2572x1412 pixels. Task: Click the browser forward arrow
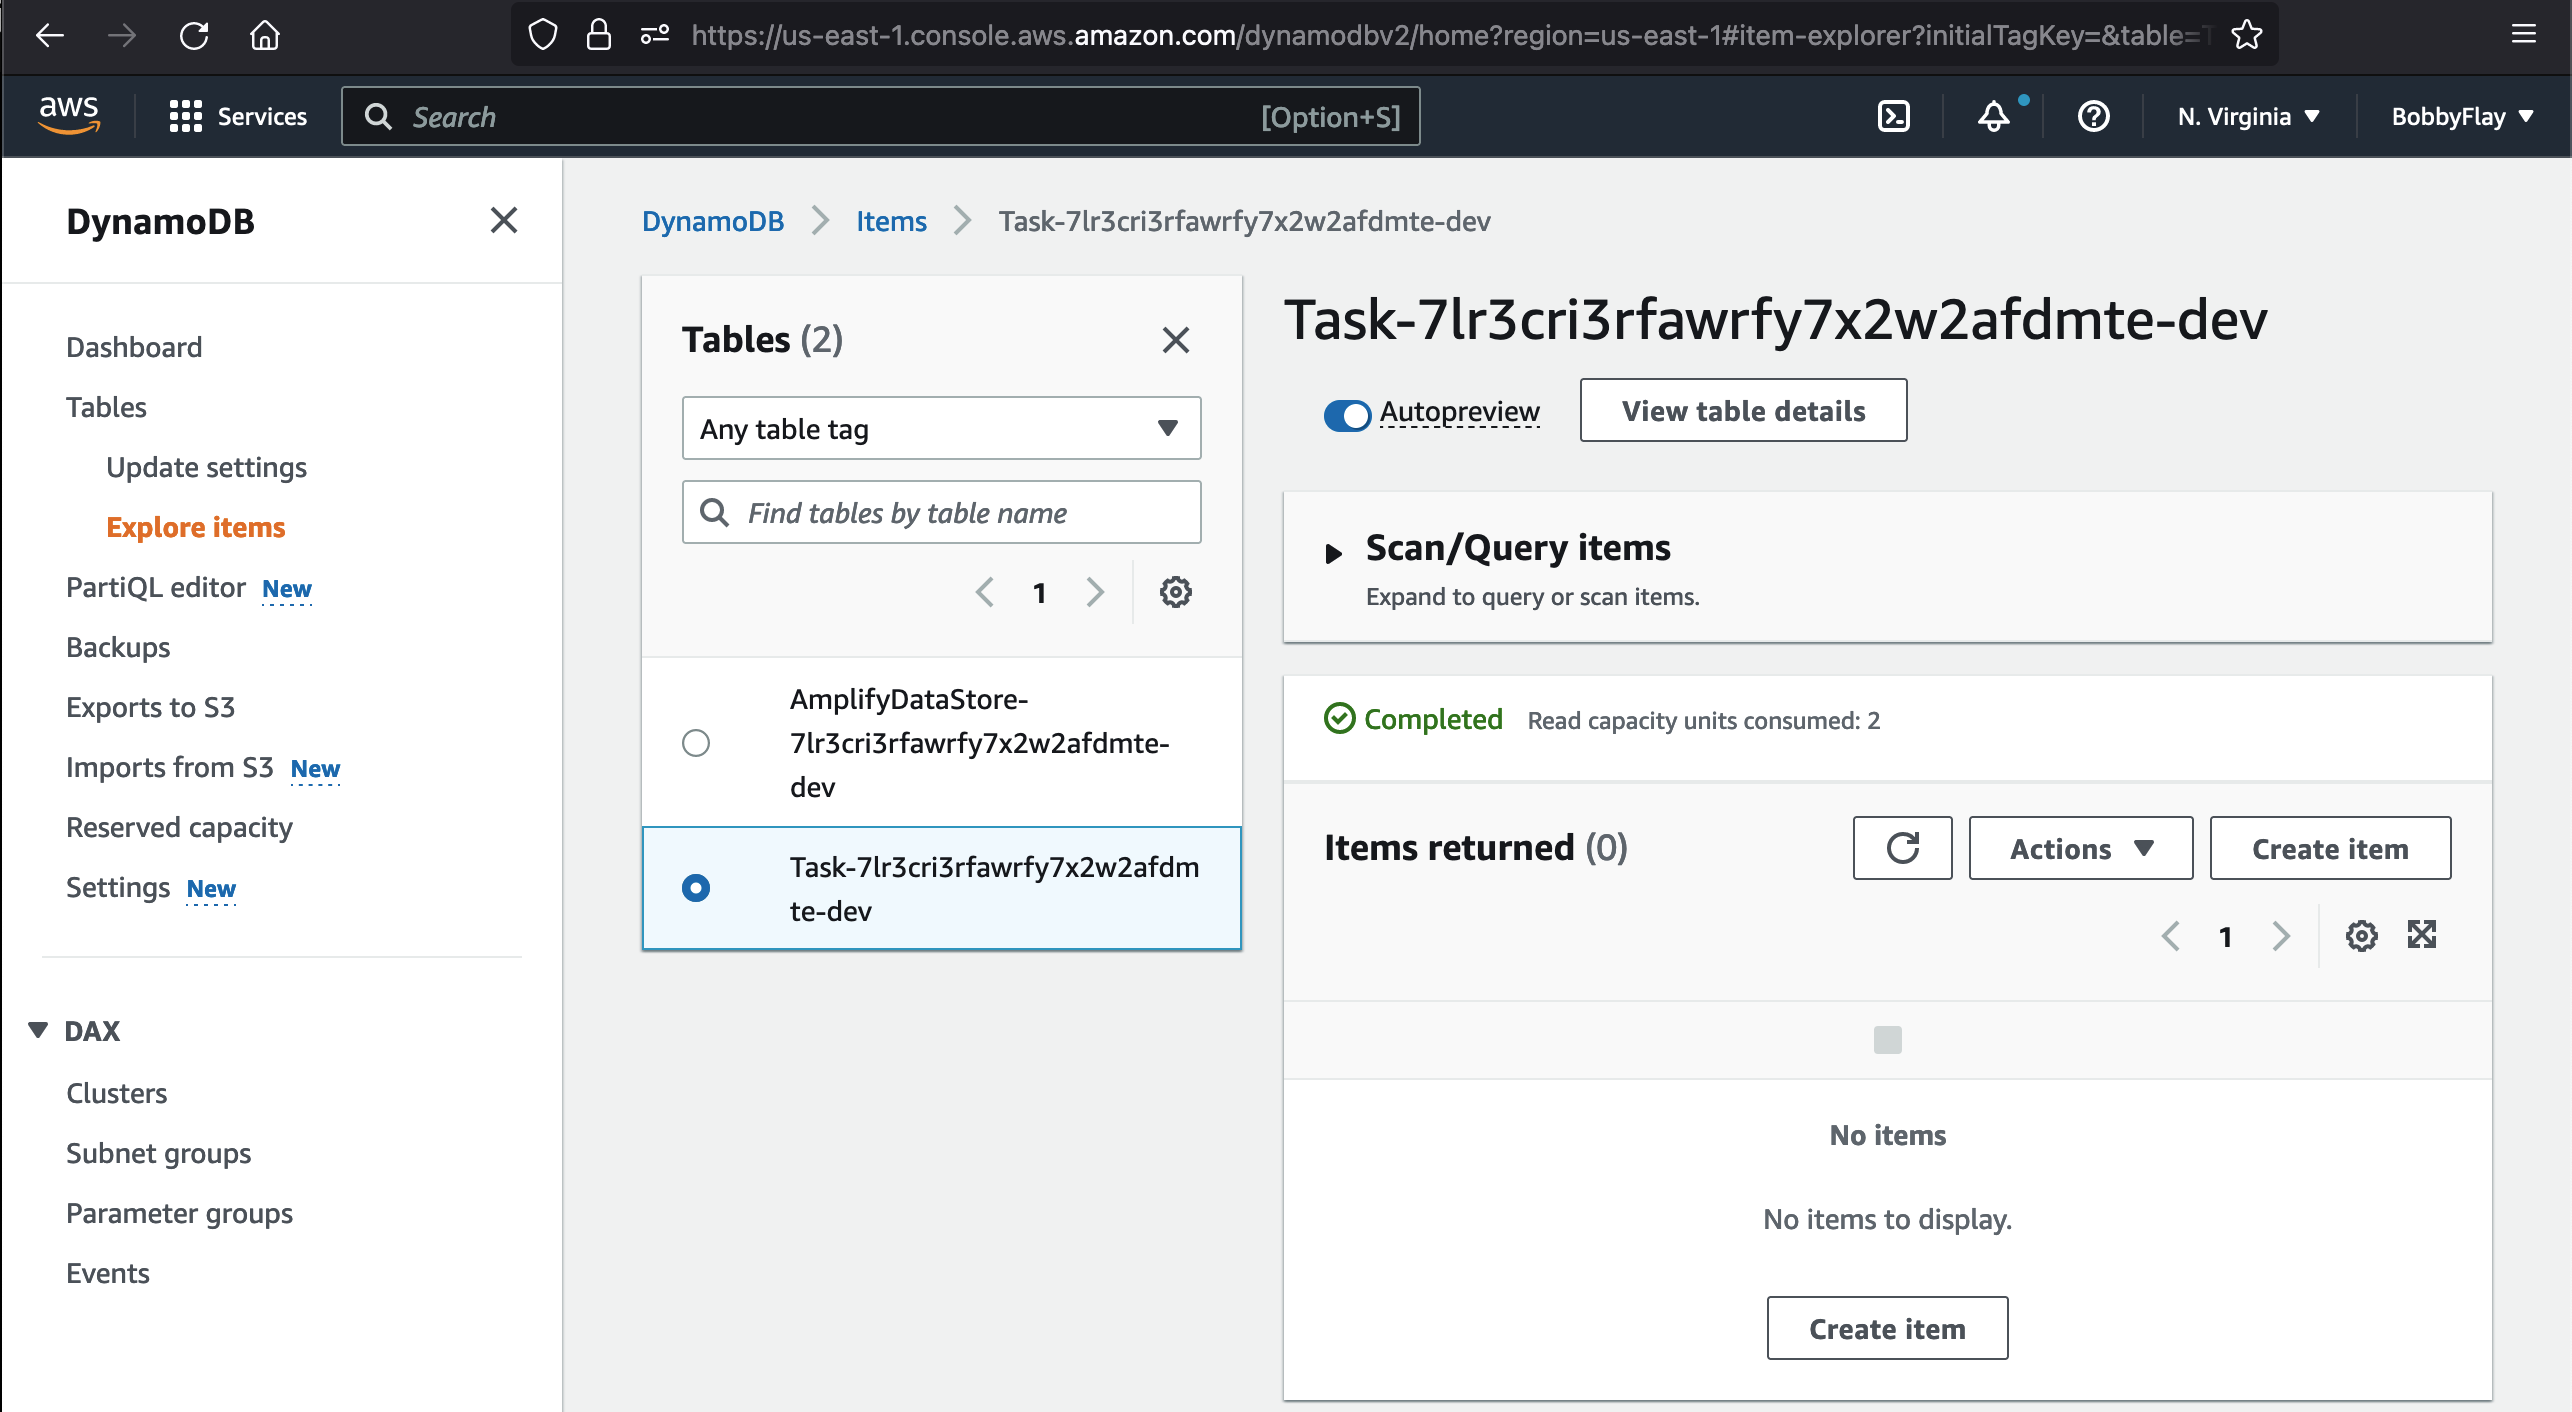122,36
